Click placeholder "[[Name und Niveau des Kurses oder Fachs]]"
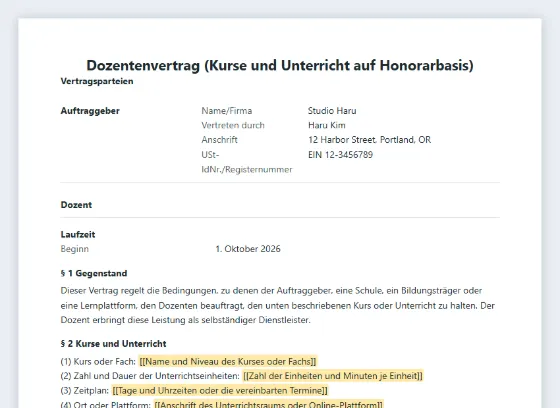 228,362
